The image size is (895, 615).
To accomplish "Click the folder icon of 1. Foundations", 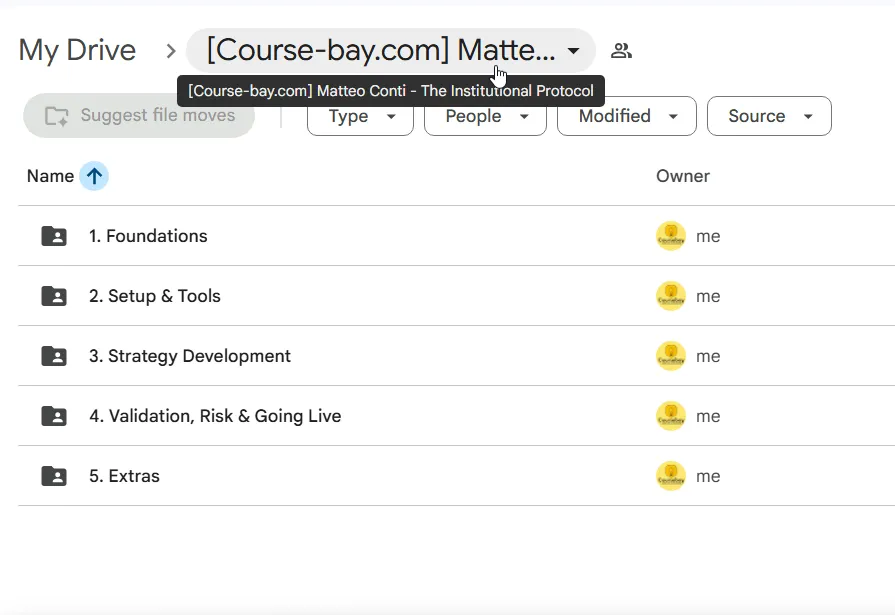I will tap(54, 236).
